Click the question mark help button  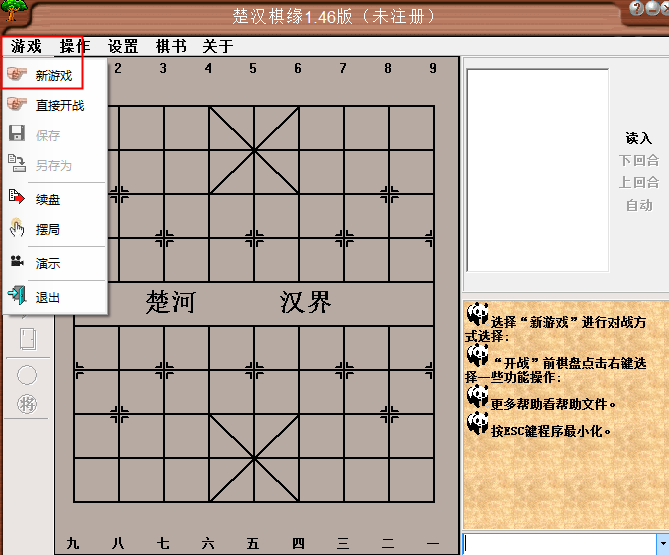(x=636, y=8)
